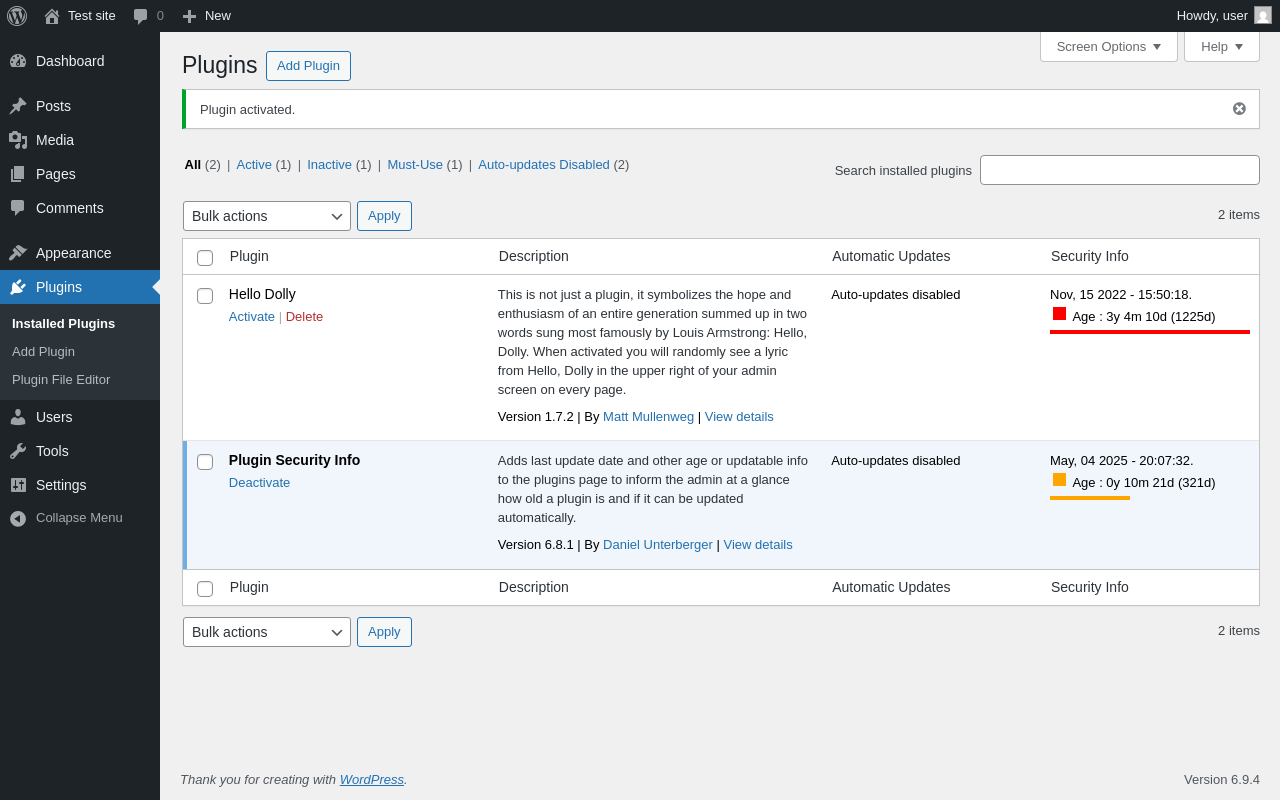Expand the Screen Options panel

pos(1109,46)
